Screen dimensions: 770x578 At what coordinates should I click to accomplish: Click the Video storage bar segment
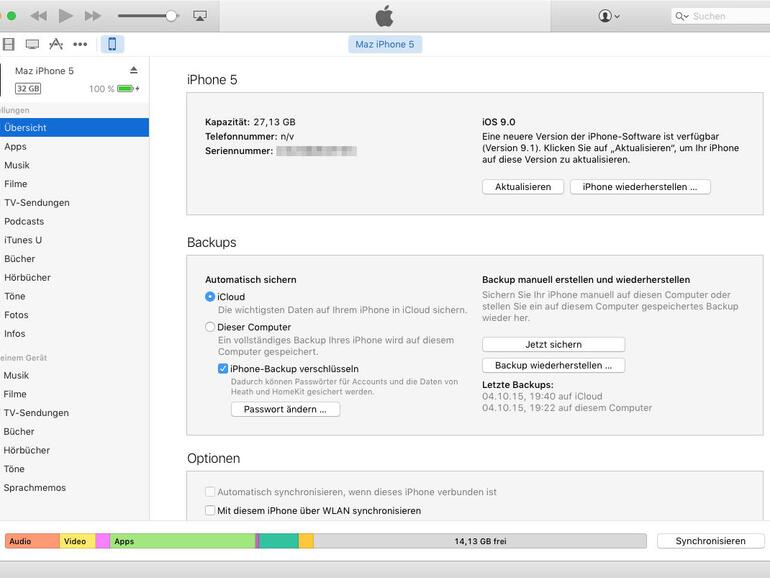78,541
